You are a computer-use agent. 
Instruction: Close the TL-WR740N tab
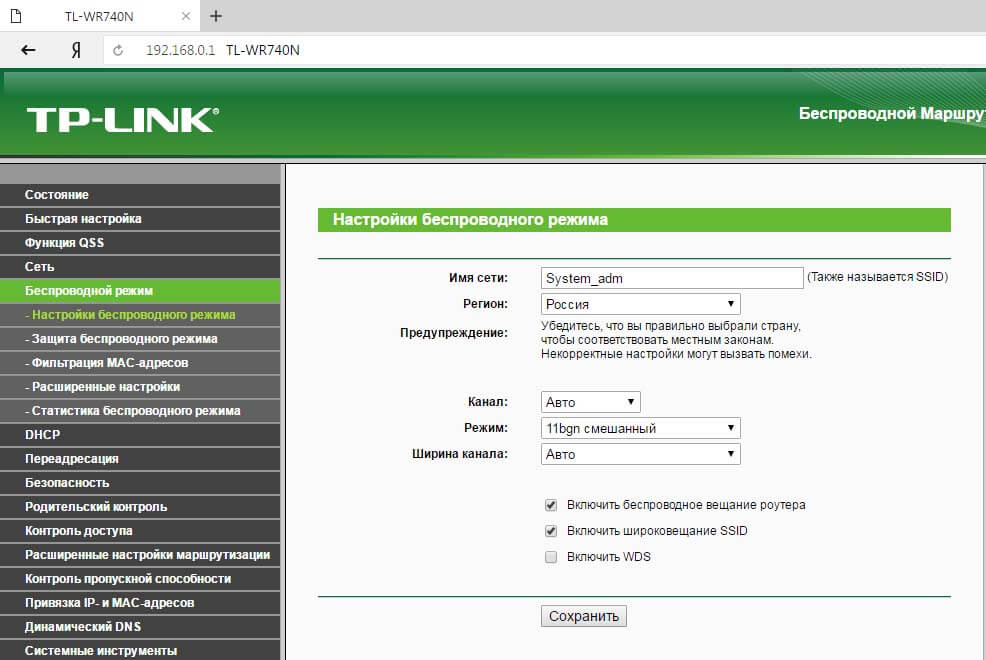coord(186,16)
